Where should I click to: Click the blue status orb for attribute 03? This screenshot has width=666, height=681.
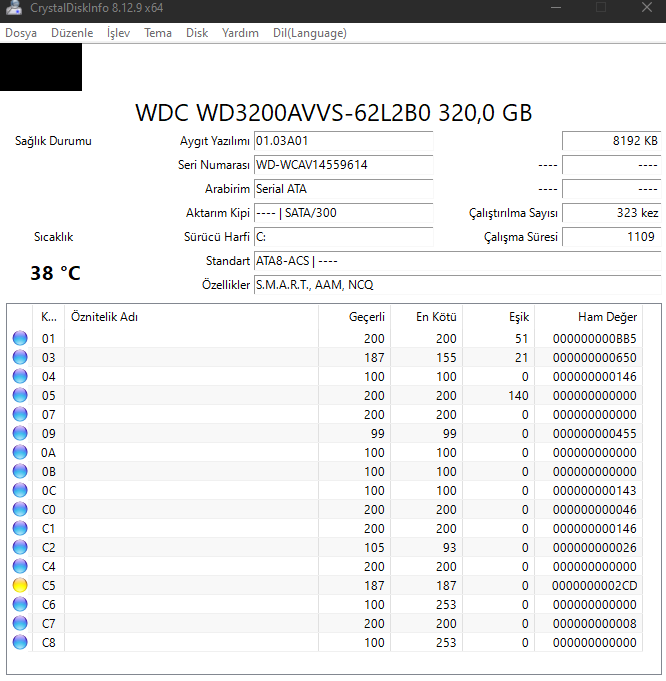click(x=20, y=357)
